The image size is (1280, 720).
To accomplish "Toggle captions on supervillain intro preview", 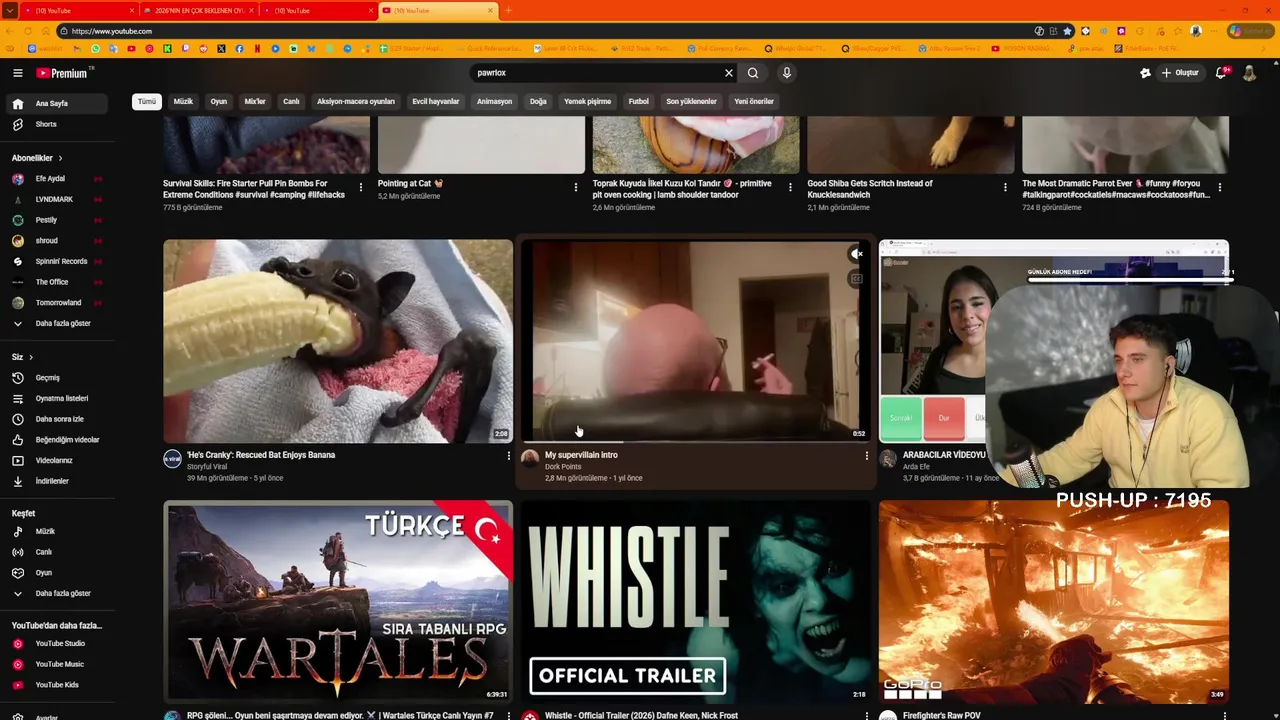I will [856, 279].
